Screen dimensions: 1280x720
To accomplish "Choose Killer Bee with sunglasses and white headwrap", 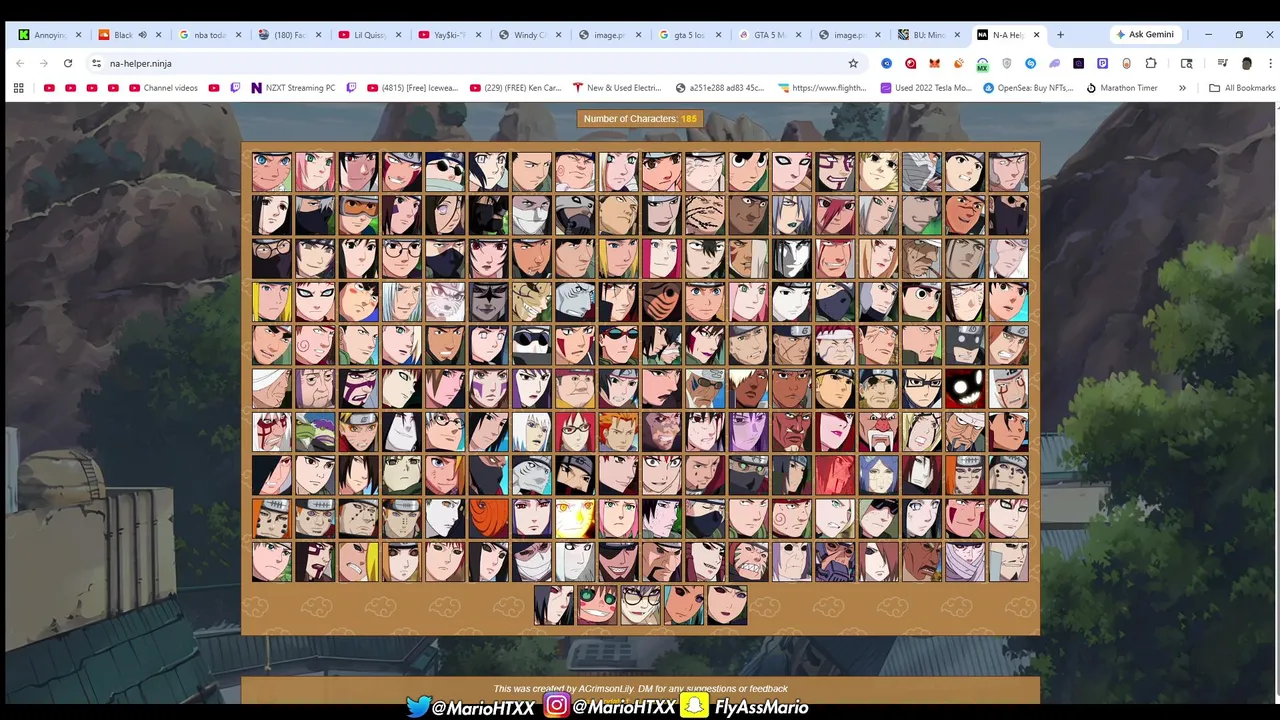I will [705, 388].
